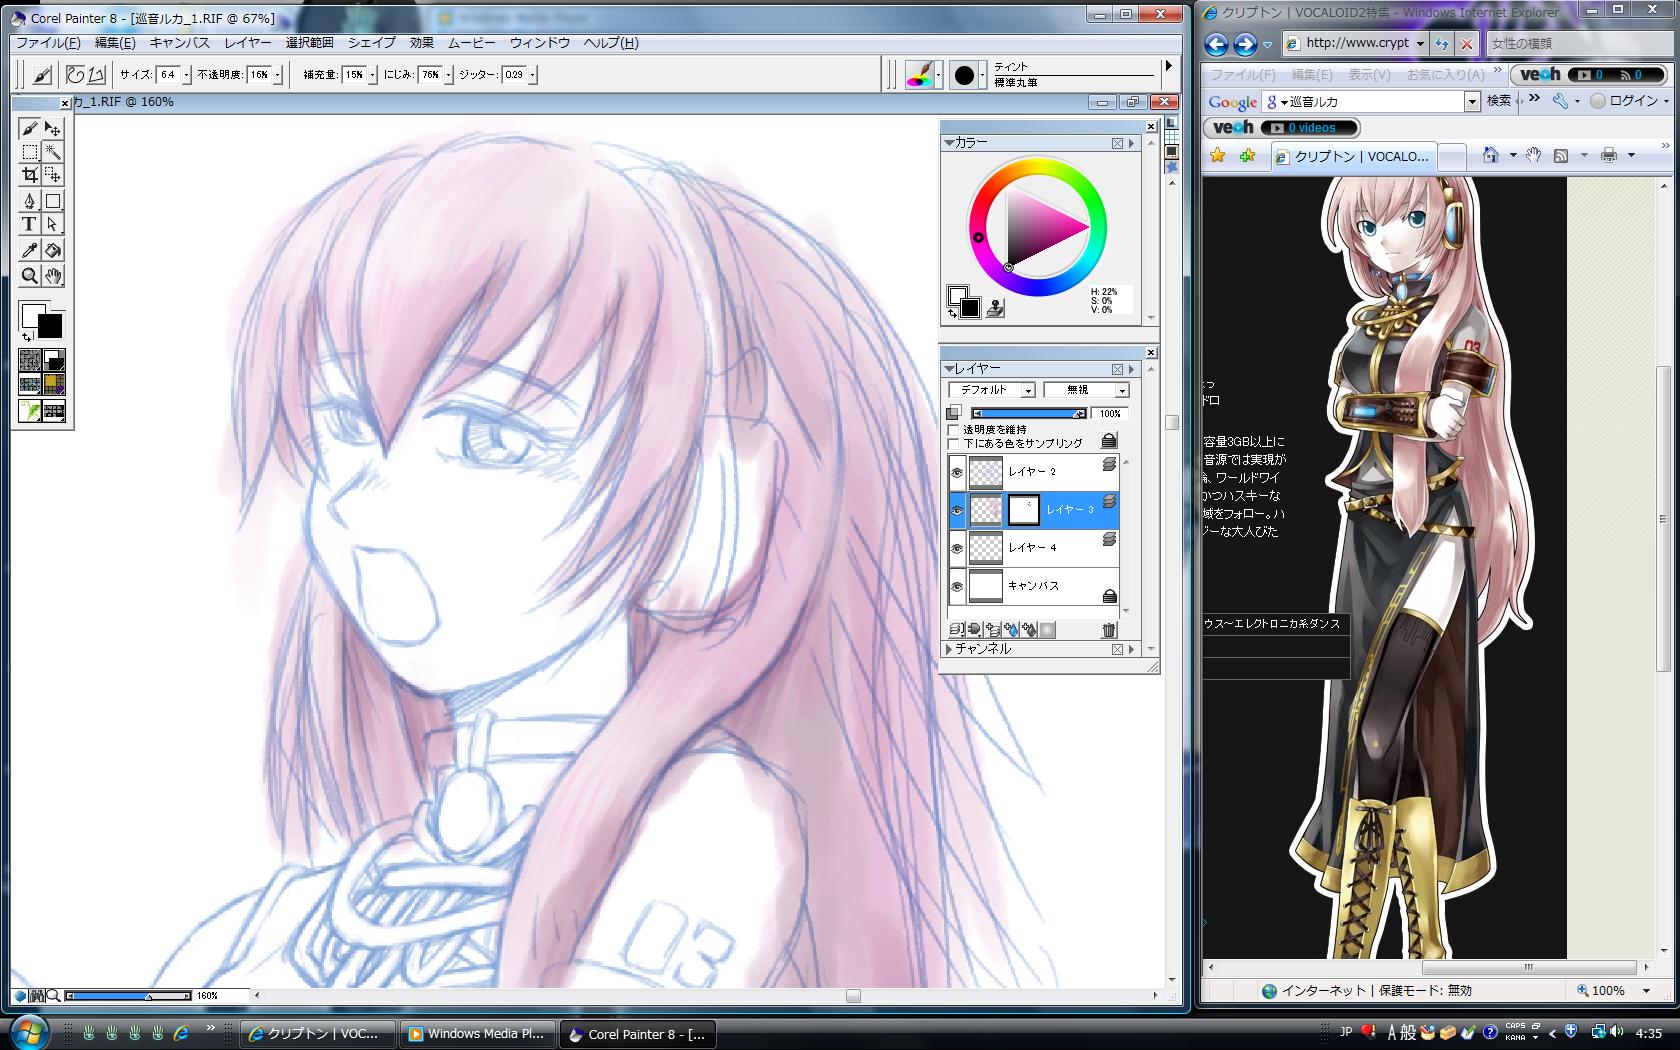Viewport: 1680px width, 1050px height.
Task: Open the レイヤー menu in menu bar
Action: click(248, 43)
